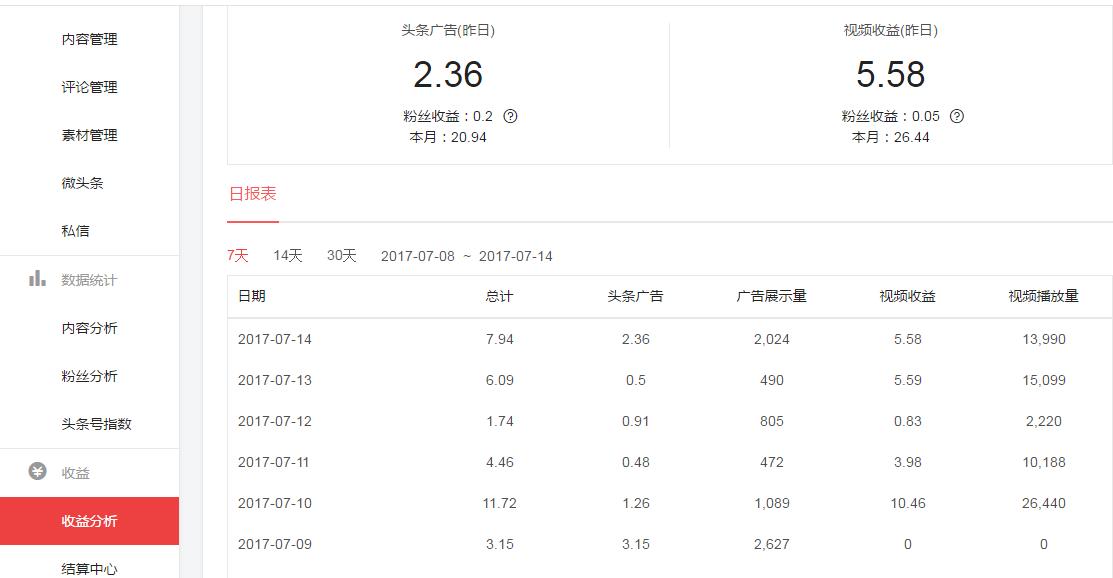Open the help tooltip next to 头条广告 粉丝收益

point(511,116)
